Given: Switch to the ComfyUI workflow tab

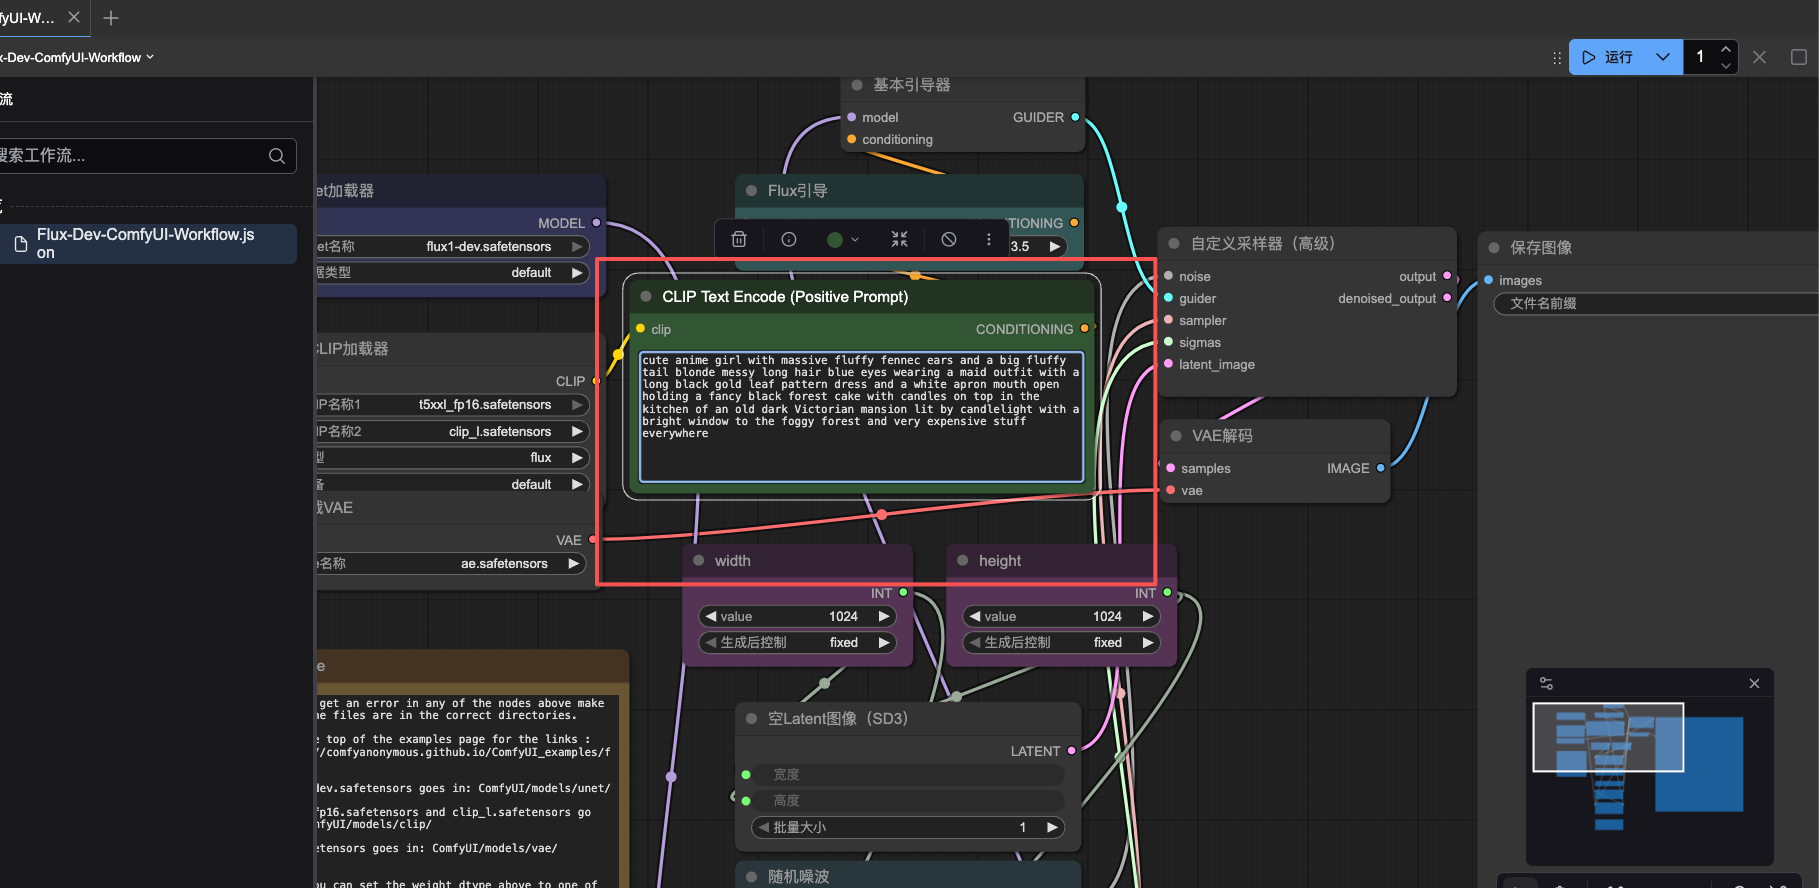Looking at the screenshot, I should pos(30,18).
